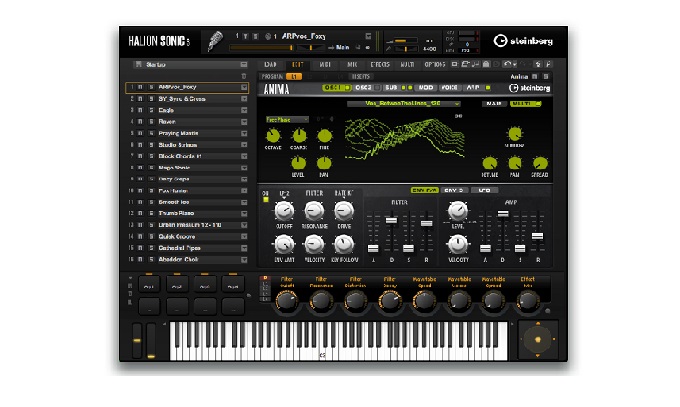This screenshot has height=407, width=680.
Task: Adjust the filter Env Amt knob
Action: point(284,245)
